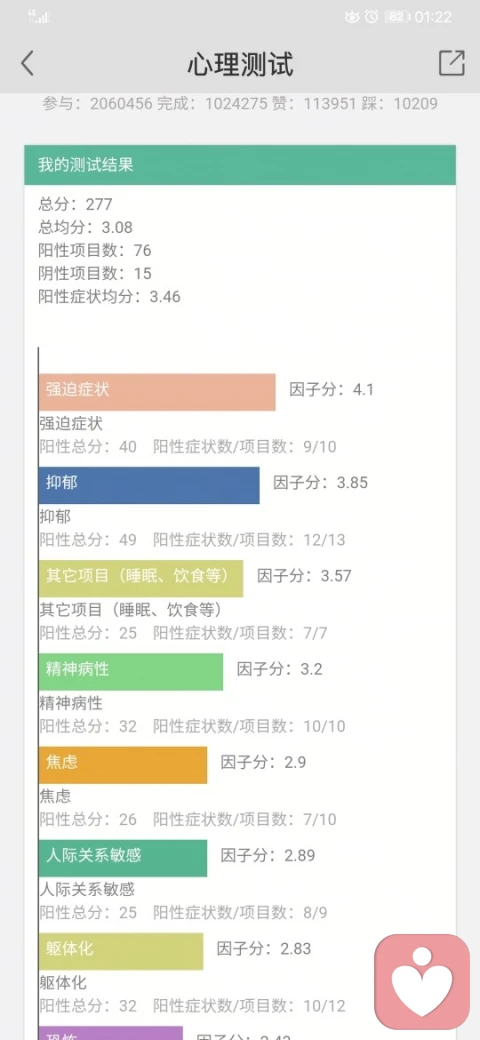Screen dimensions: 480x1040
Task: Select the 抑郁 blue bar
Action: point(149,485)
